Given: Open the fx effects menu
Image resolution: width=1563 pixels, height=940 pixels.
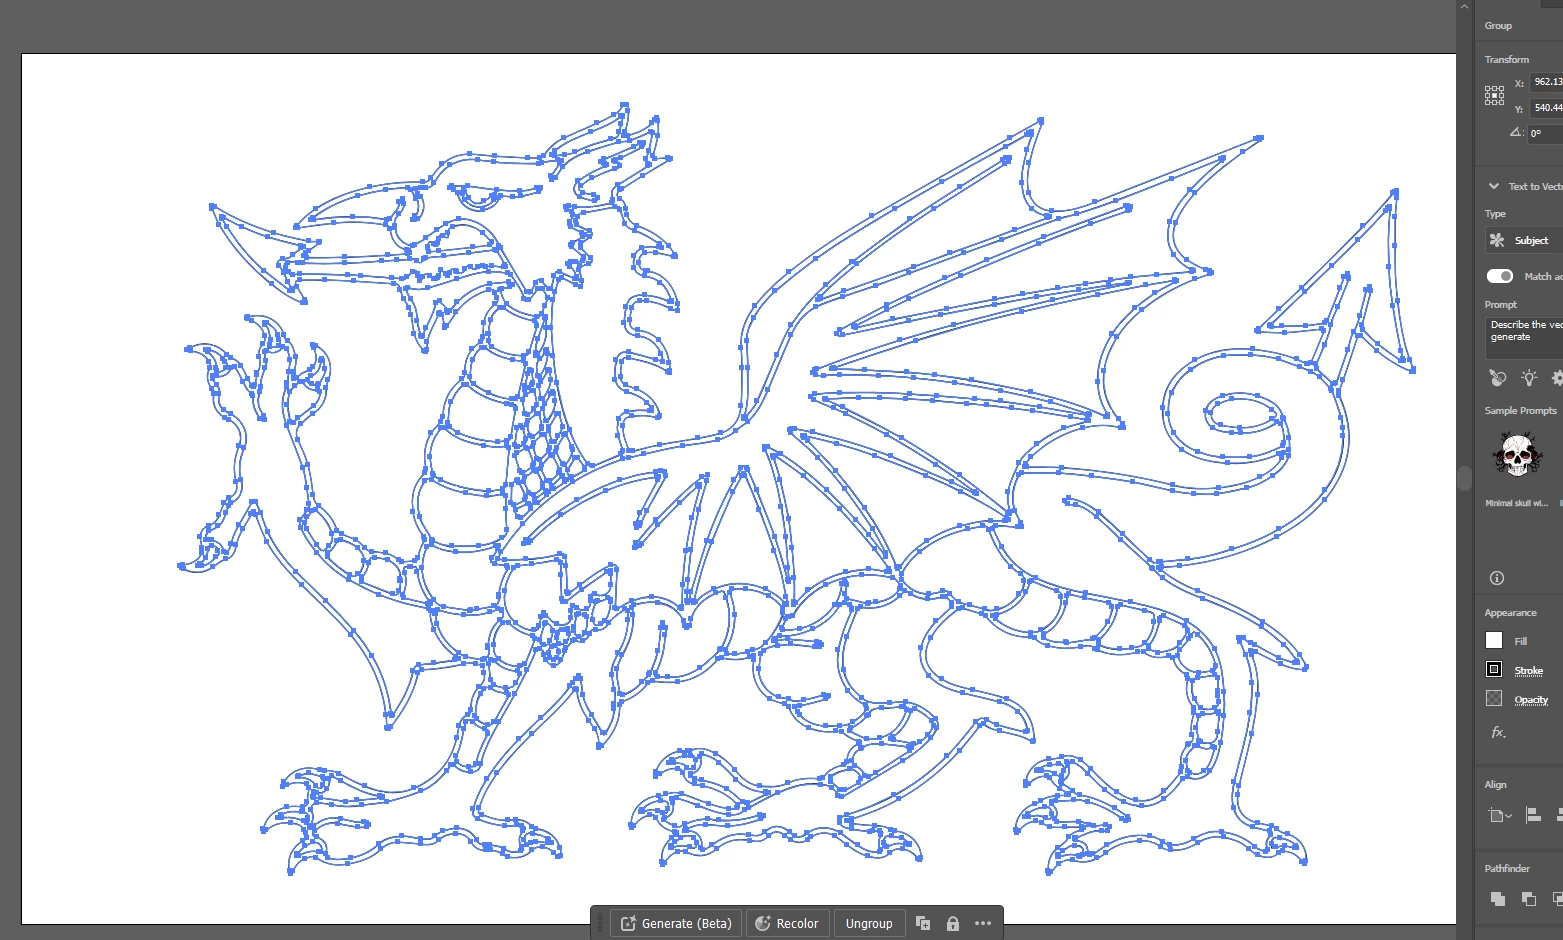Looking at the screenshot, I should pyautogui.click(x=1498, y=733).
